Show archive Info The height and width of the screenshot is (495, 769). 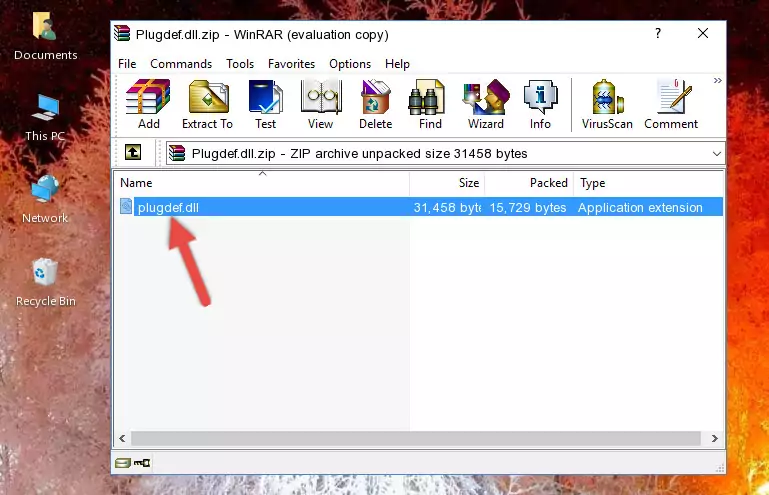coord(540,104)
